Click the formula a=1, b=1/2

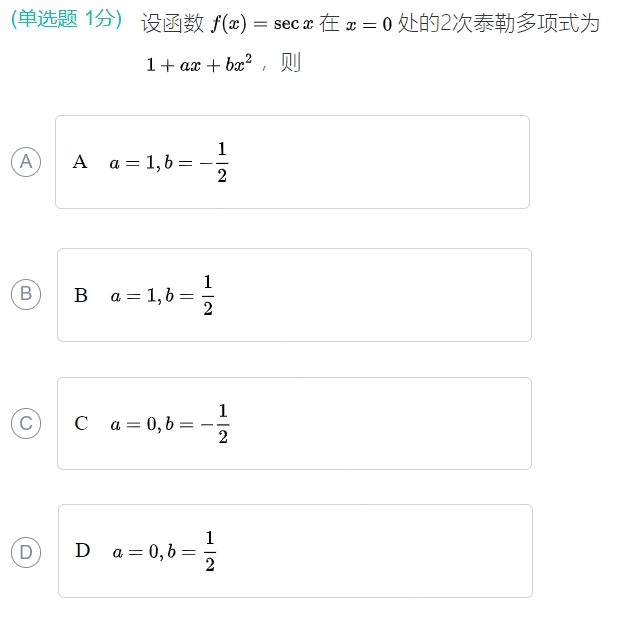162,295
